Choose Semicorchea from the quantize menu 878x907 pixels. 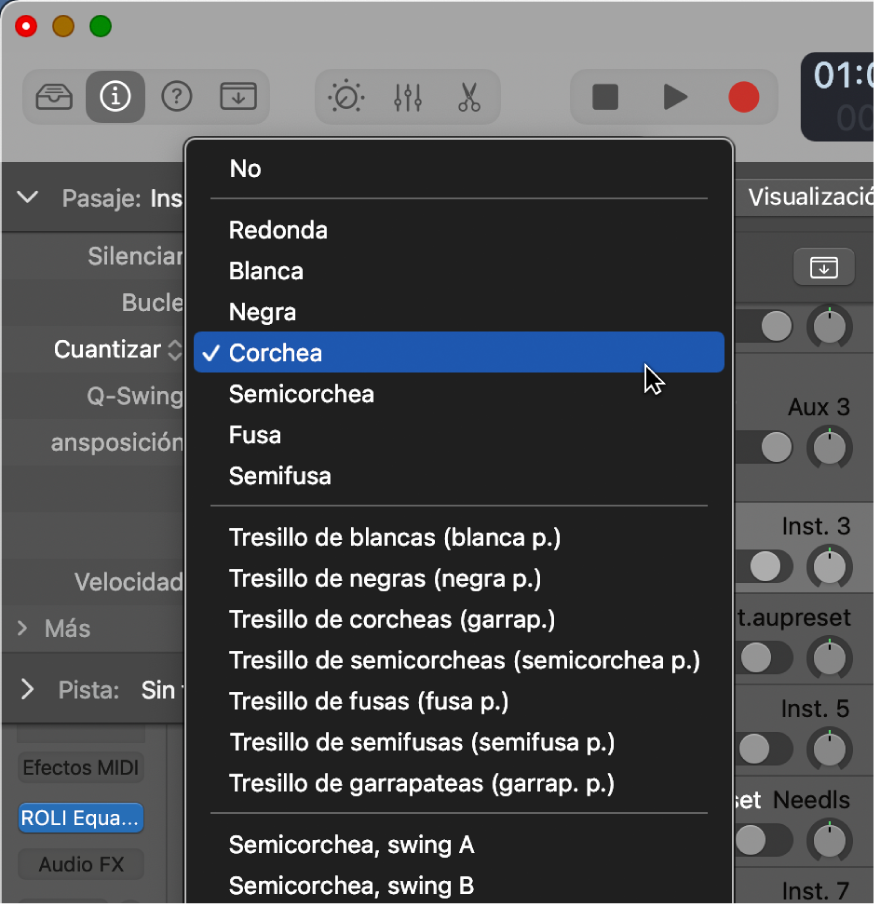tap(301, 394)
